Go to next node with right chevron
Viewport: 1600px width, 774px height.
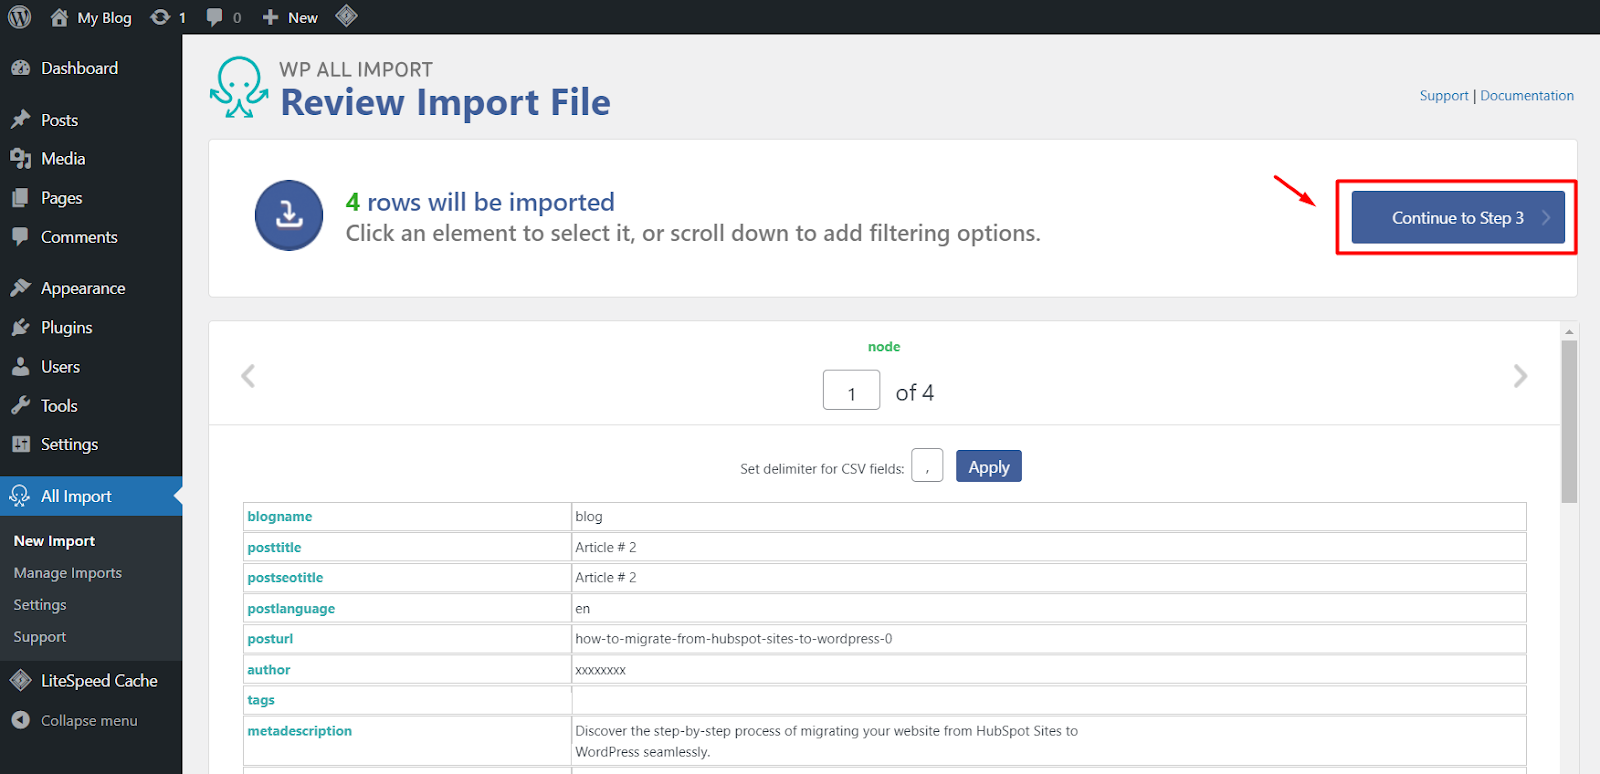(1520, 376)
